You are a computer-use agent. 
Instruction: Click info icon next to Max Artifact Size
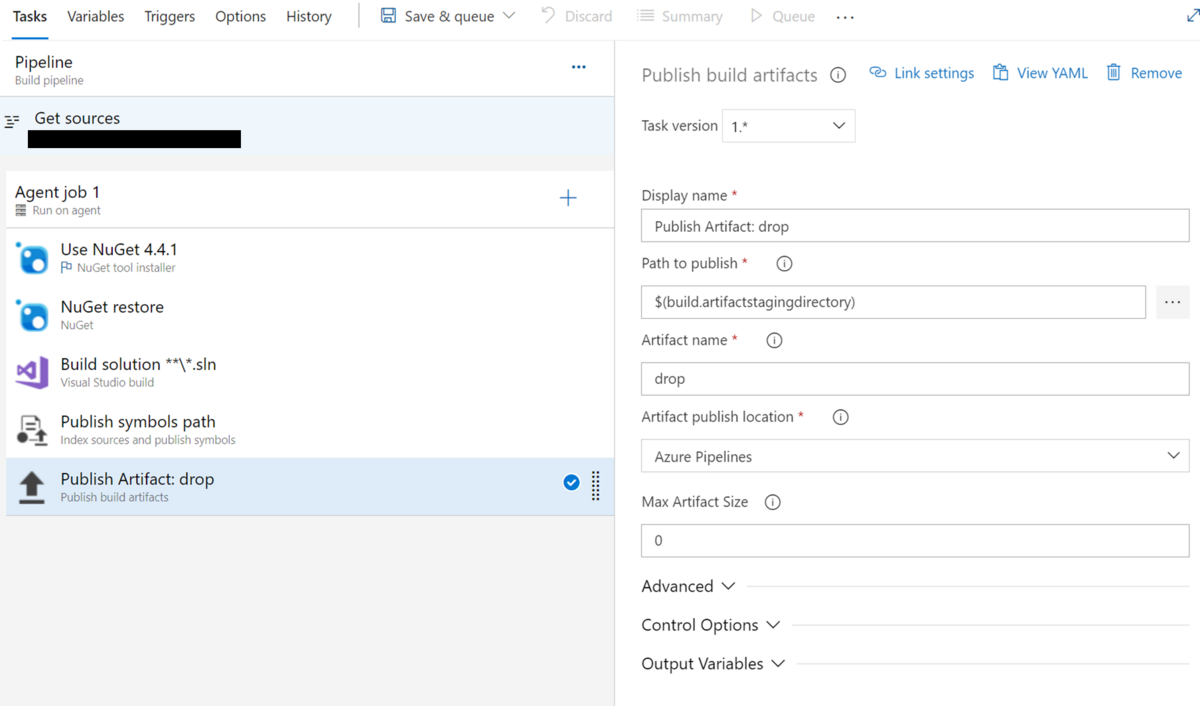tap(772, 502)
